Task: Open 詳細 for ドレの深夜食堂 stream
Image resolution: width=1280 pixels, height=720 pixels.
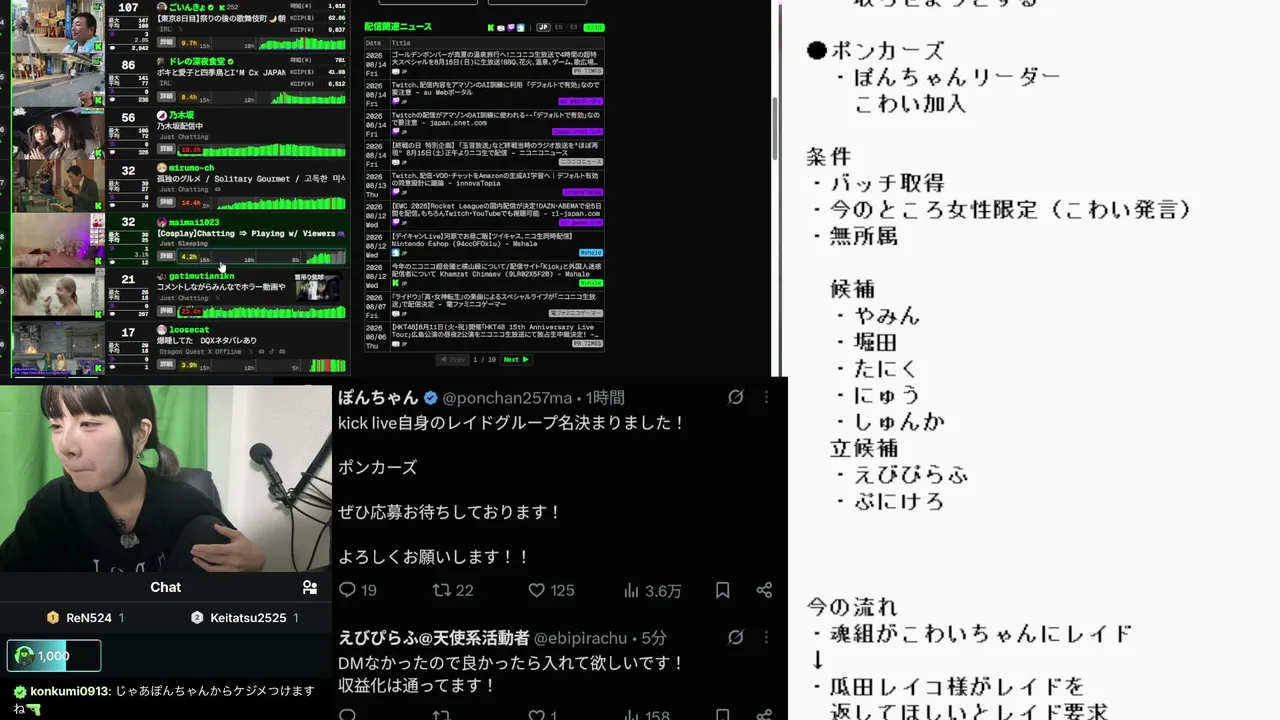Action: point(166,97)
